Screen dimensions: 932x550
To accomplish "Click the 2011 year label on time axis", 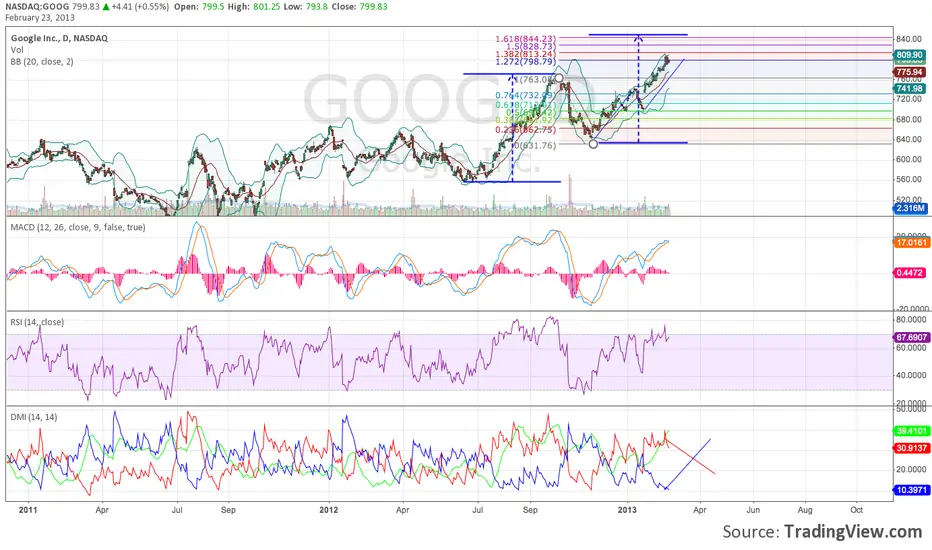I will click(28, 510).
